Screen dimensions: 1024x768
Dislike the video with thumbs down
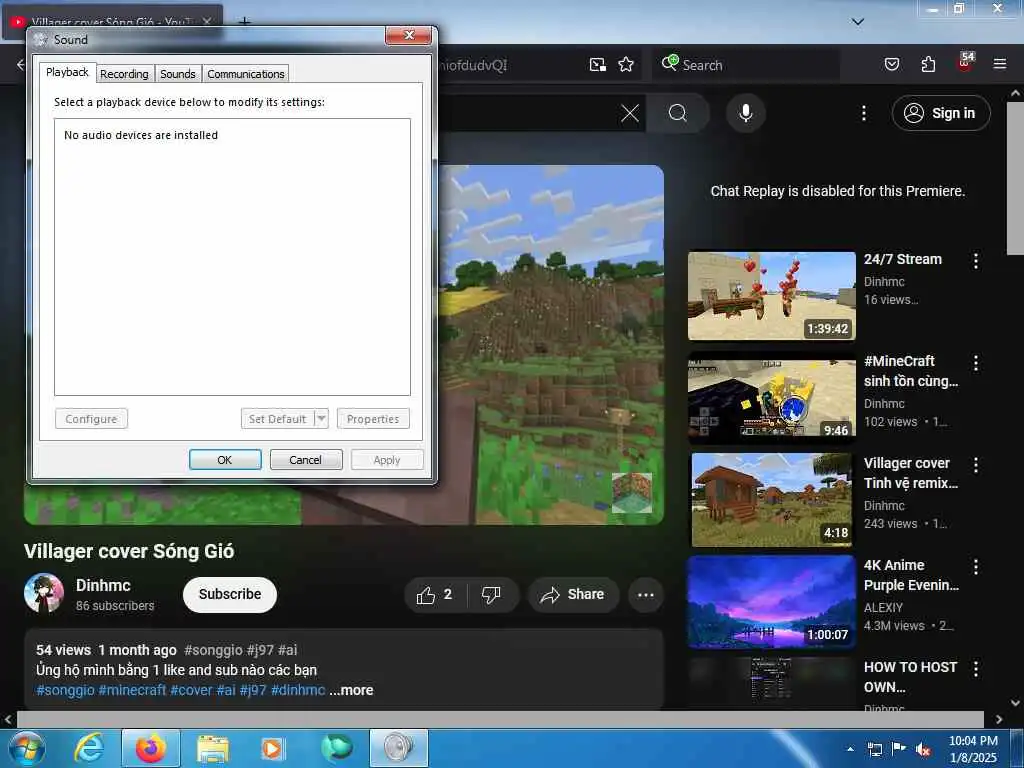pos(491,594)
